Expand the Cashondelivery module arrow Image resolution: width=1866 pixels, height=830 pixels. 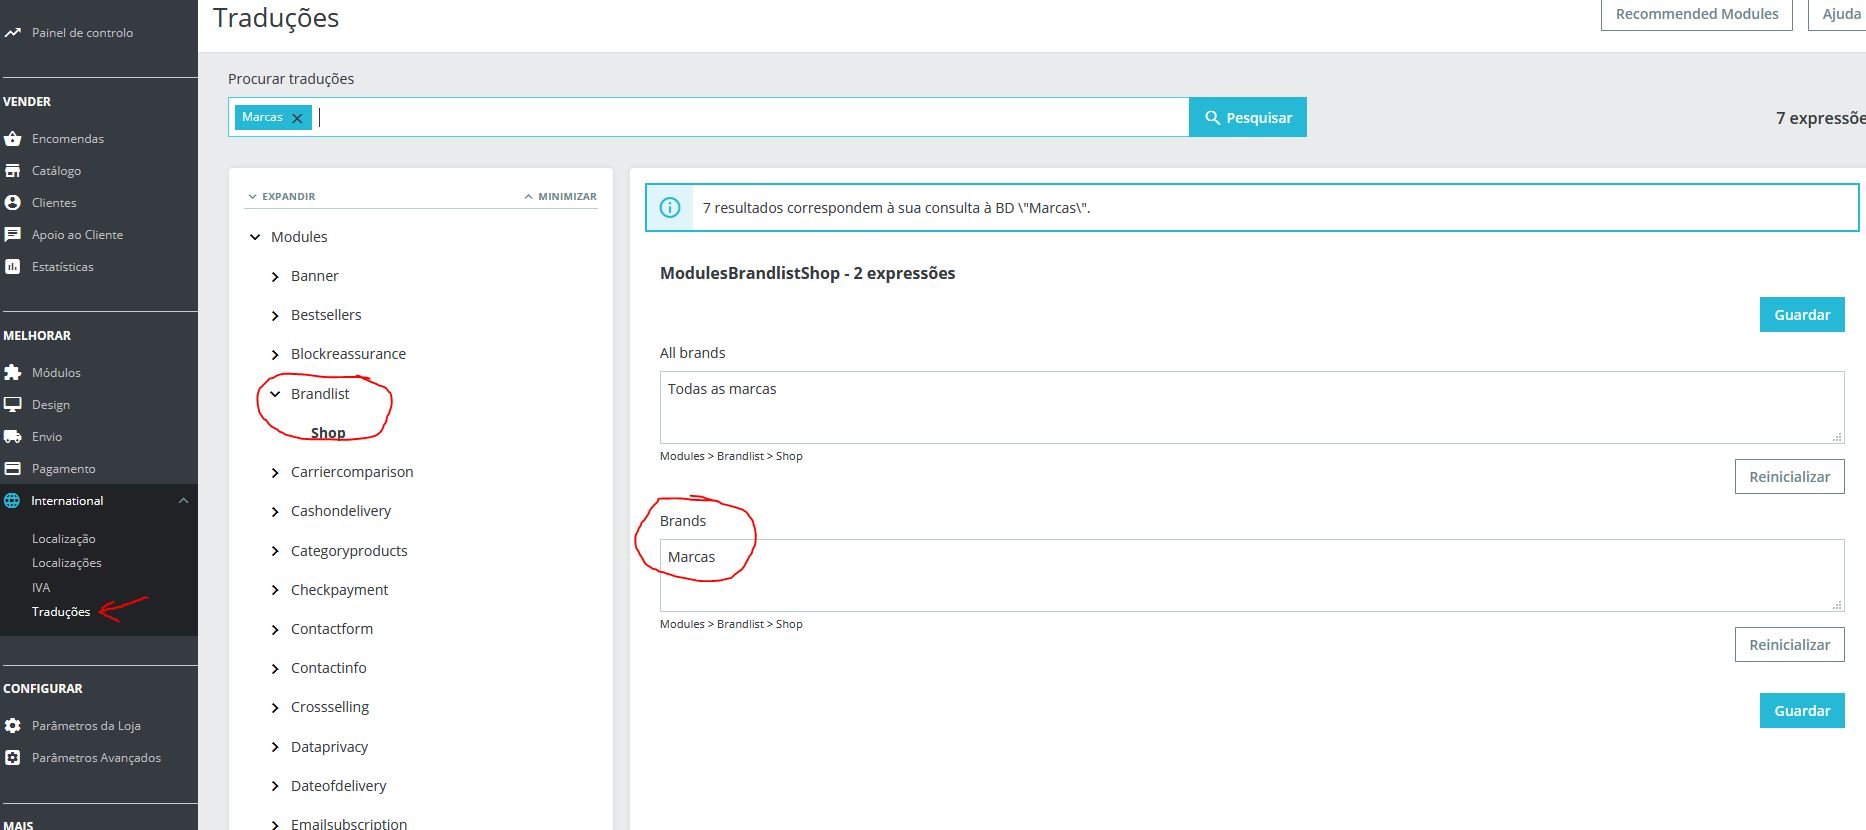pyautogui.click(x=275, y=512)
